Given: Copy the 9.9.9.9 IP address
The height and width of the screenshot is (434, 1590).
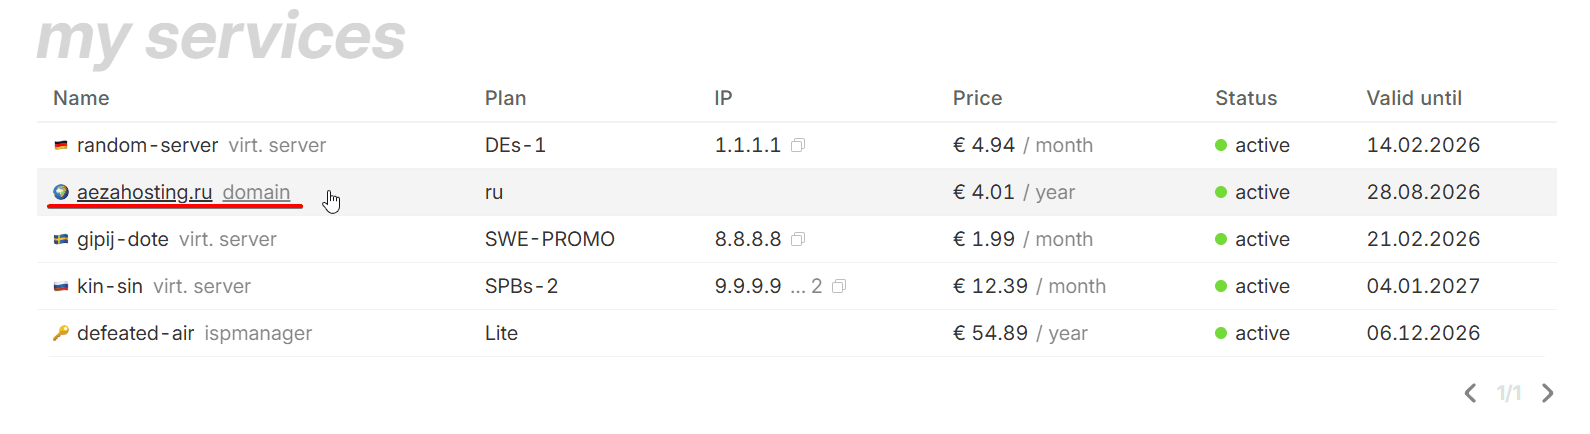Looking at the screenshot, I should pos(839,287).
